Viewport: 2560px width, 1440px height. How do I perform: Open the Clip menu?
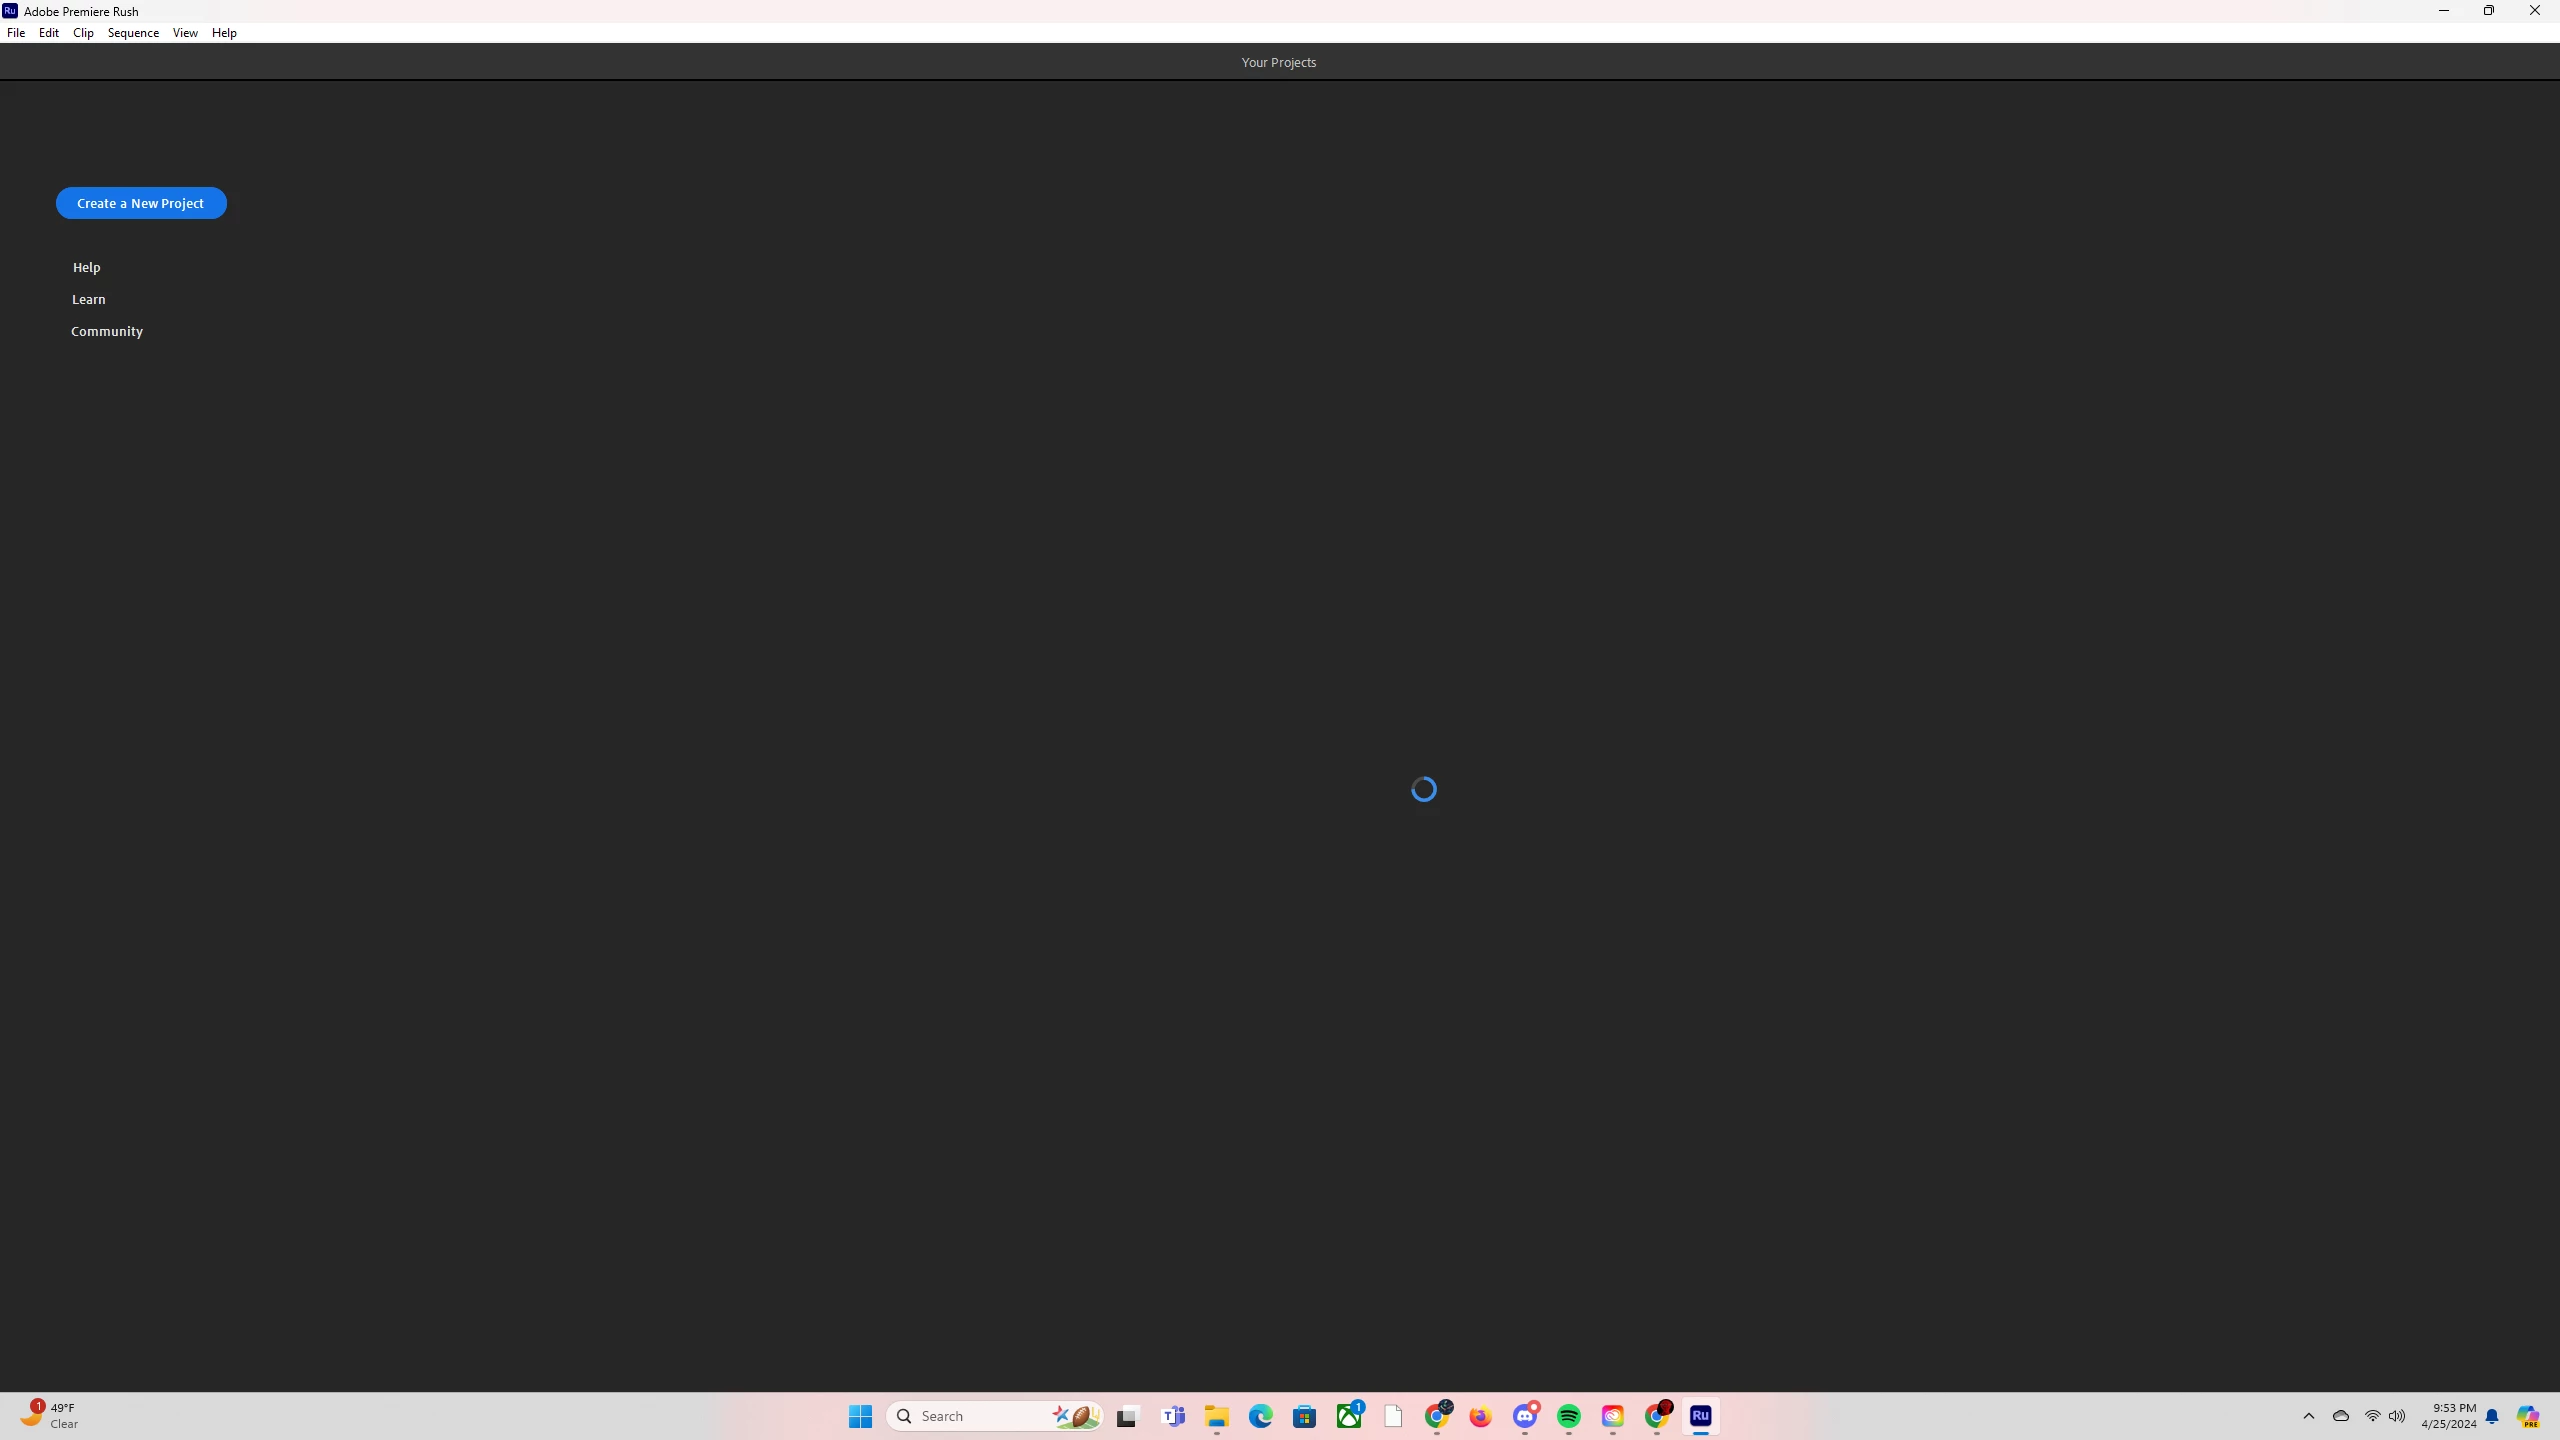(x=83, y=33)
